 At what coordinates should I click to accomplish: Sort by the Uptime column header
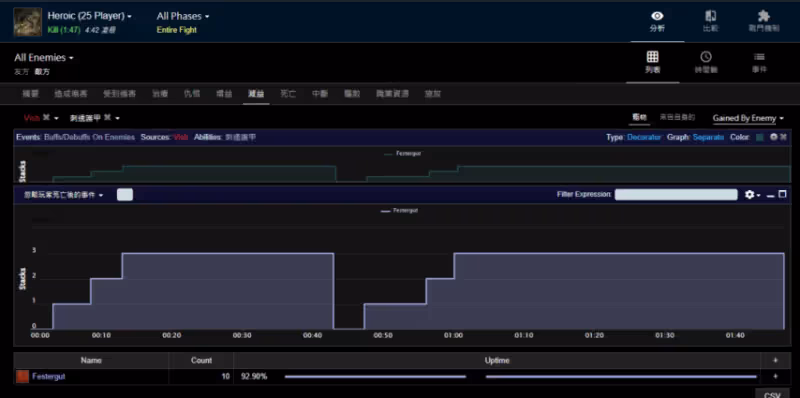coord(497,360)
